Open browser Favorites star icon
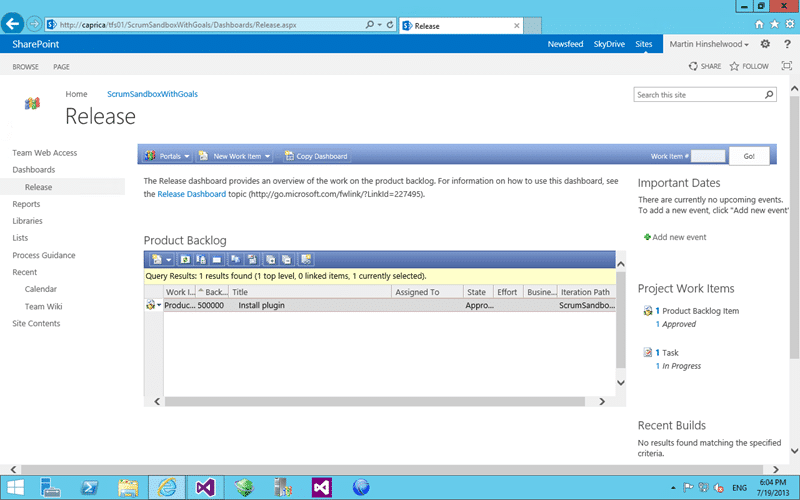 [774, 24]
